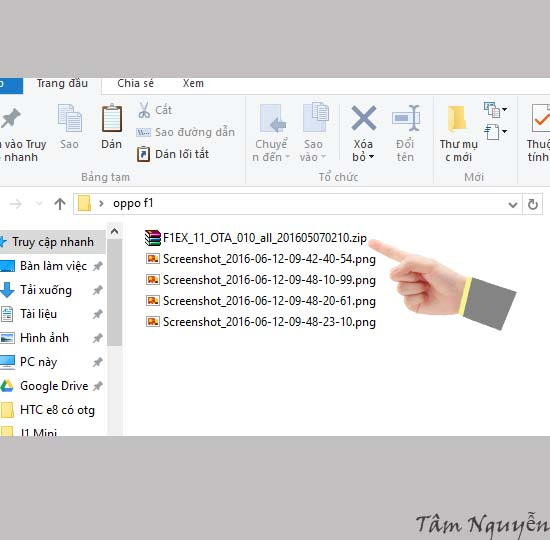Click the Thư mục mới folder icon
This screenshot has height=540, width=550.
[457, 119]
